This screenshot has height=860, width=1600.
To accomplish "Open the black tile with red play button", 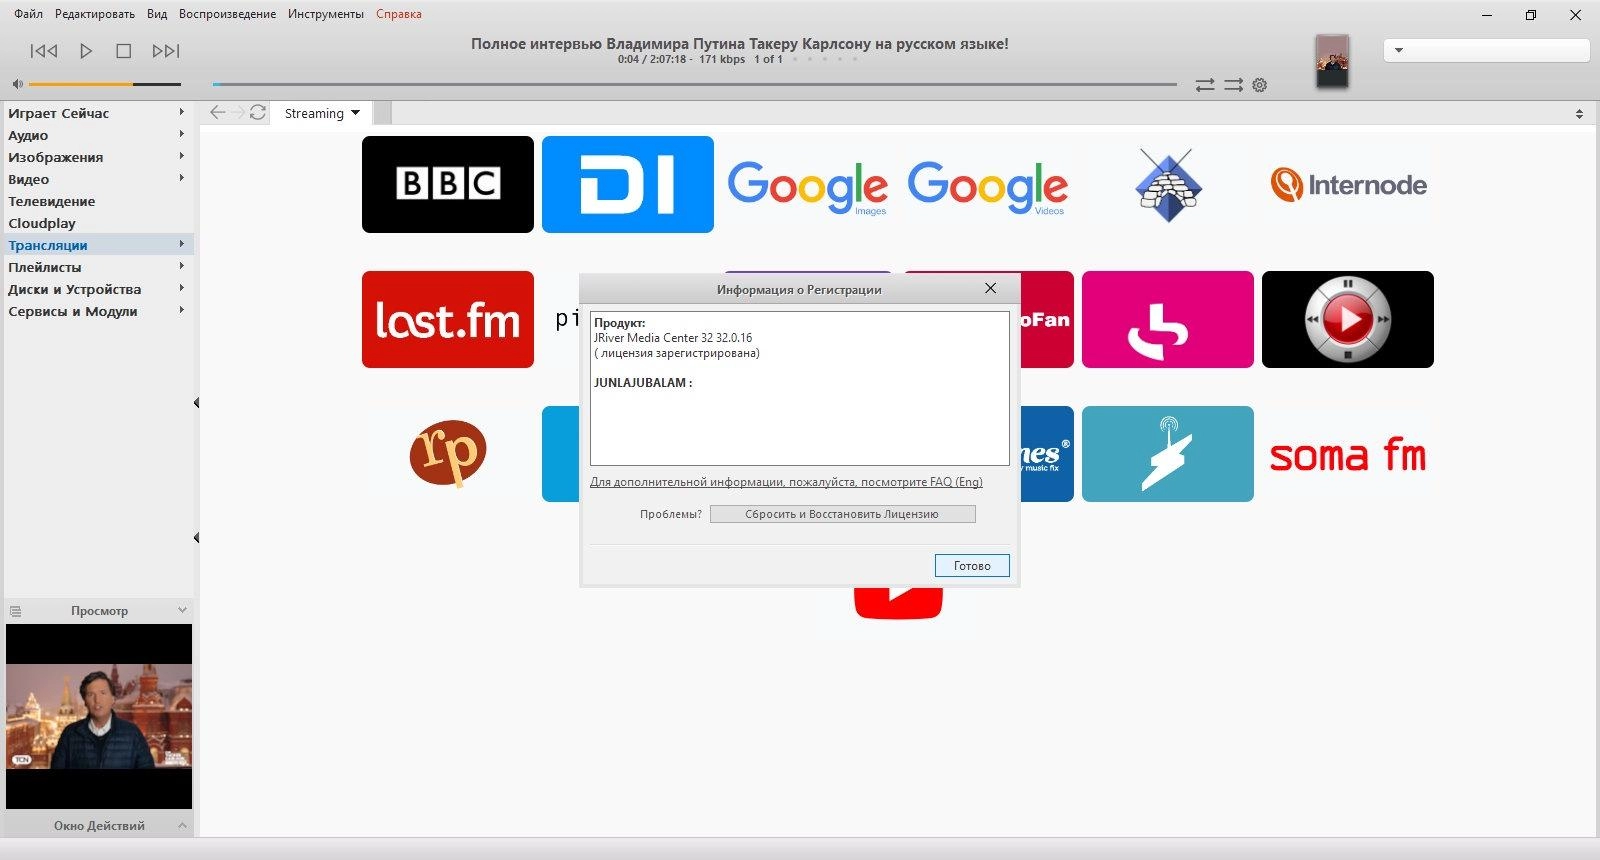I will click(1348, 319).
